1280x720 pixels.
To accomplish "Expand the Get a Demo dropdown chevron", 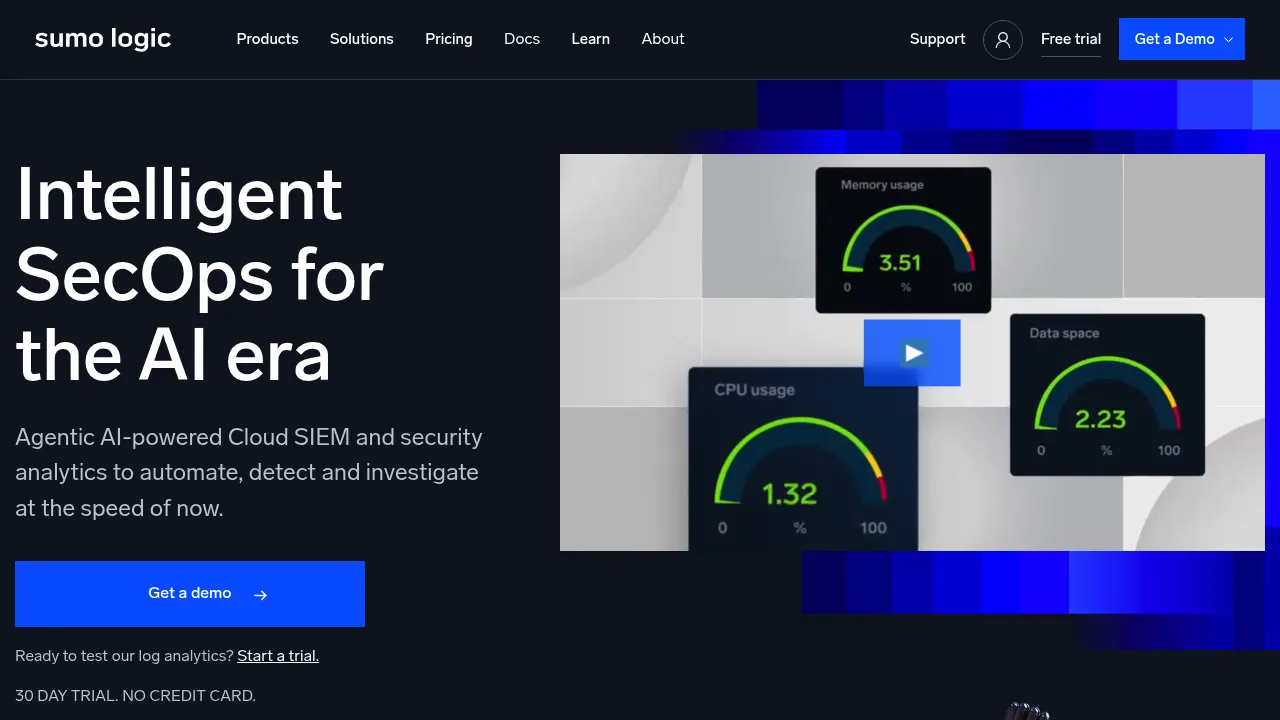I will (x=1229, y=40).
